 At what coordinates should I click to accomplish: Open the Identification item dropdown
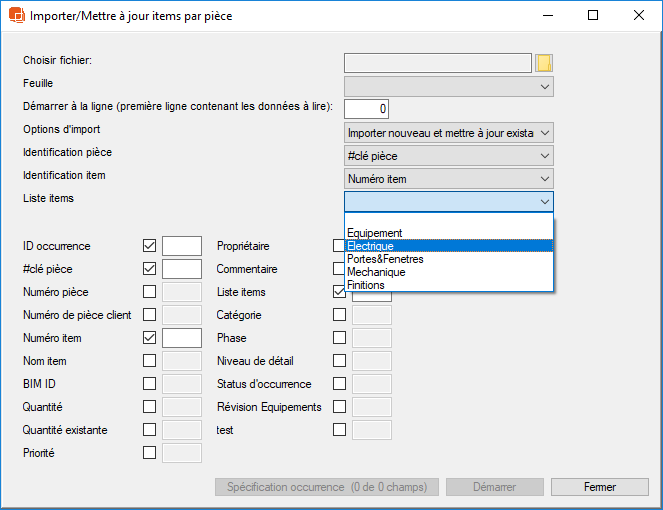tap(448, 179)
